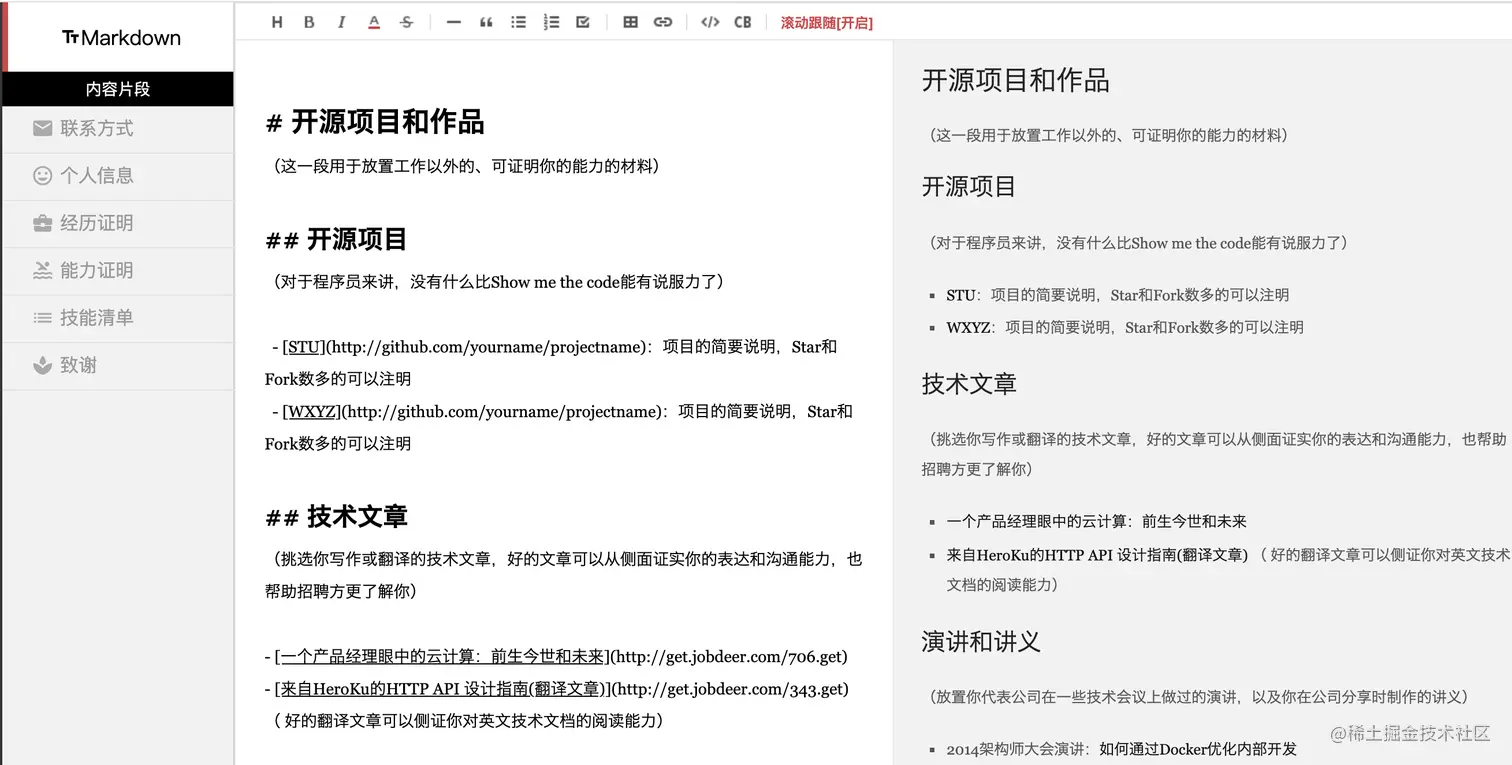1512x765 pixels.
Task: Apply italic formatting from the toolbar
Action: (x=341, y=22)
